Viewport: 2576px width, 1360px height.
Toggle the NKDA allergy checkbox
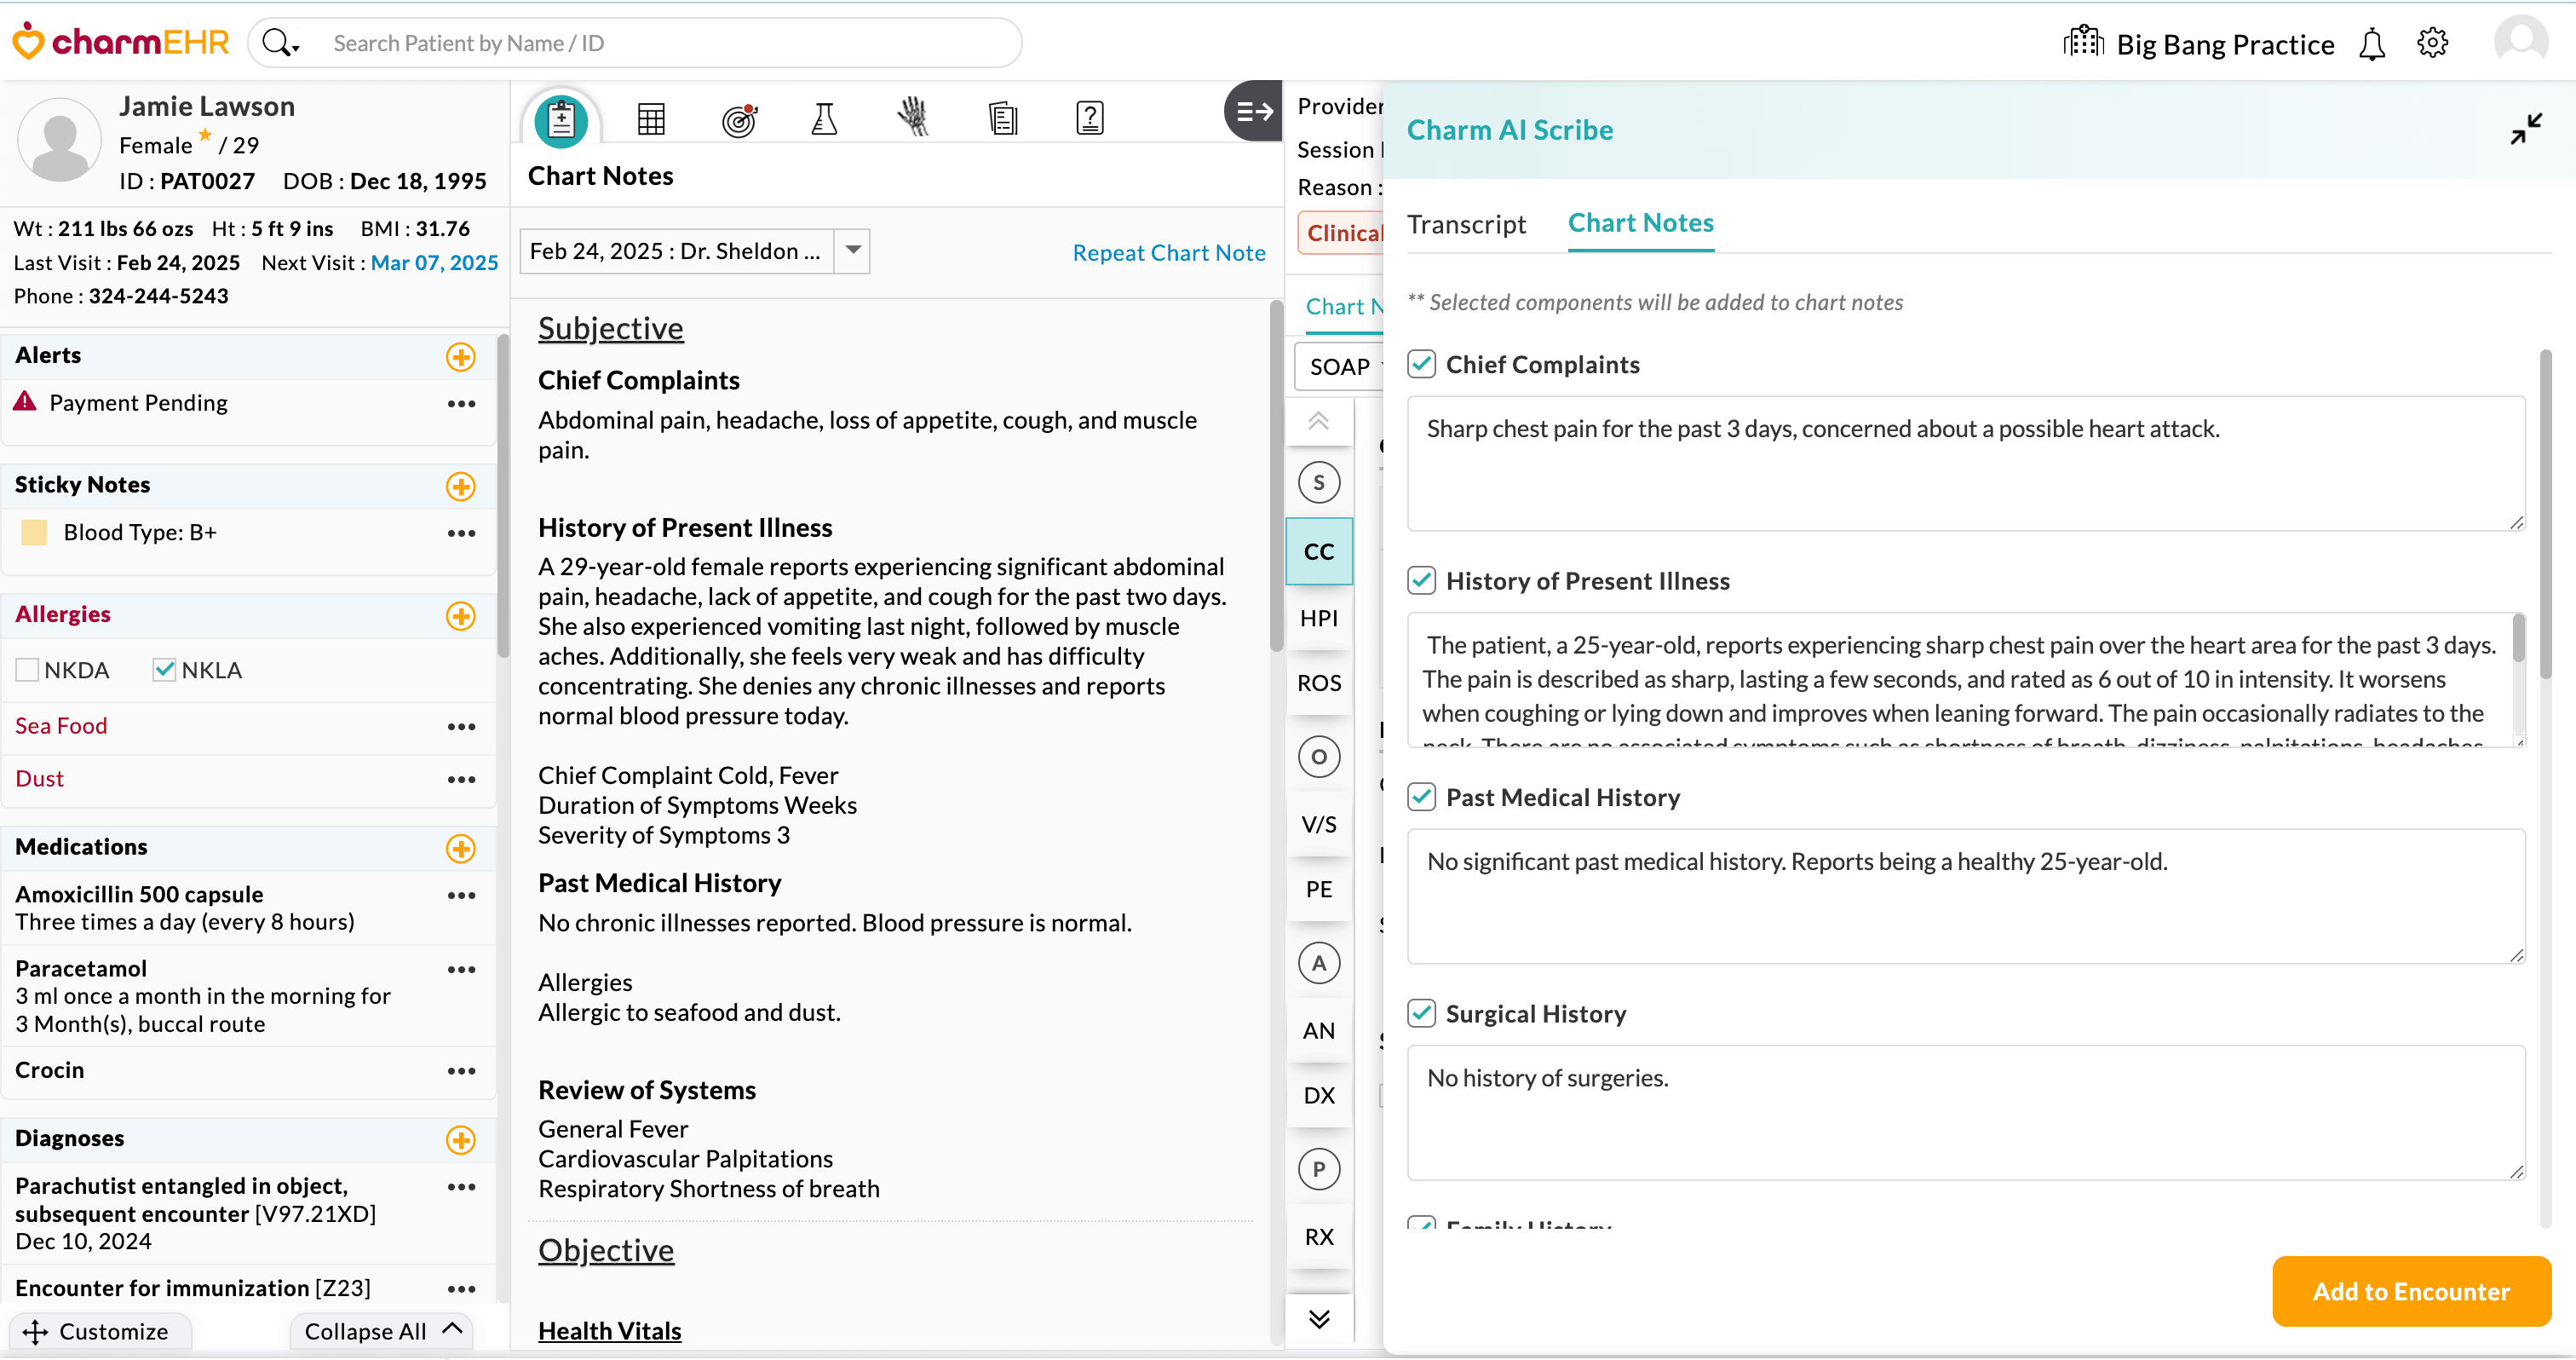coord(27,670)
